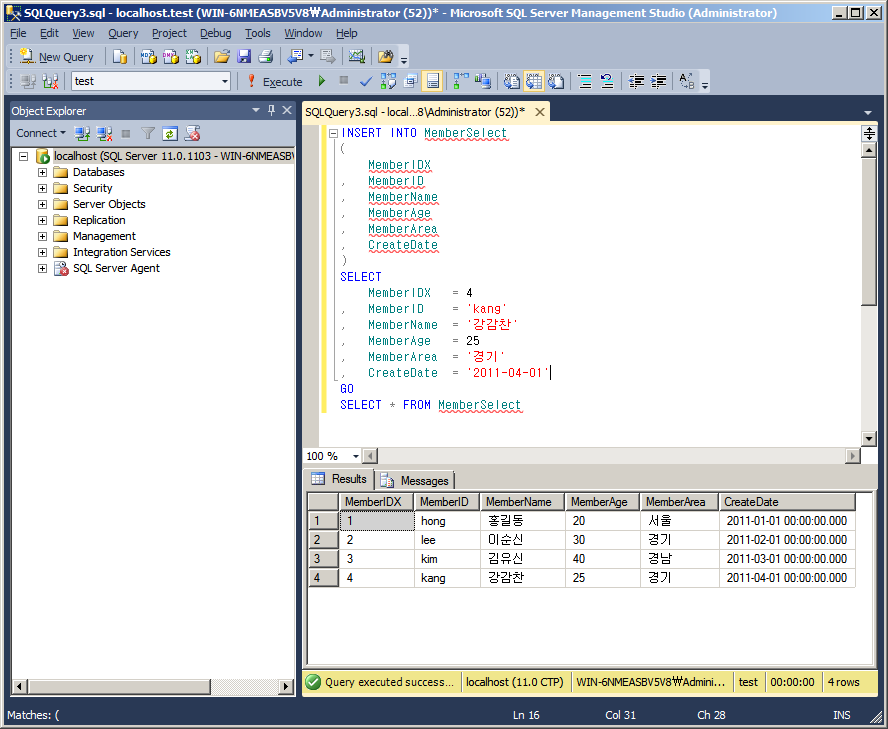Screen dimensions: 888x729
Task: Close the Object Explorer panel
Action: (287, 110)
